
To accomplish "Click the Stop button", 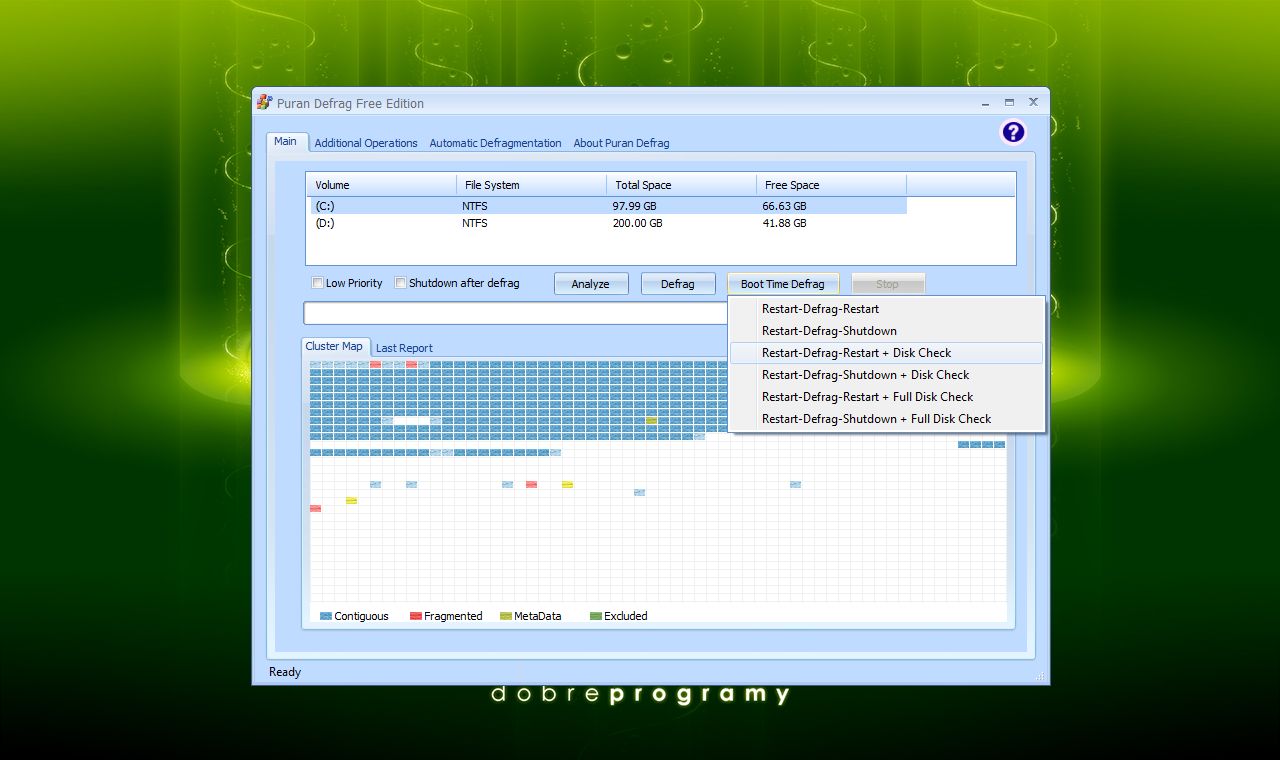I will (888, 284).
